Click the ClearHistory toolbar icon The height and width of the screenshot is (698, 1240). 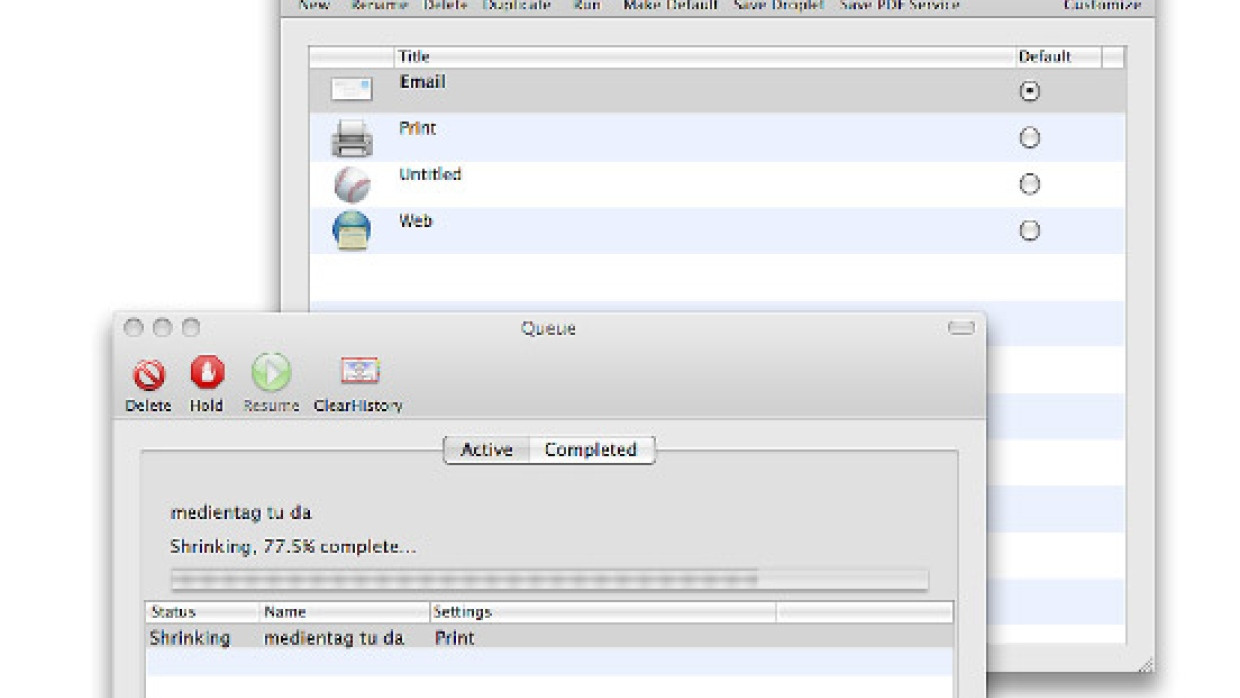pyautogui.click(x=358, y=374)
